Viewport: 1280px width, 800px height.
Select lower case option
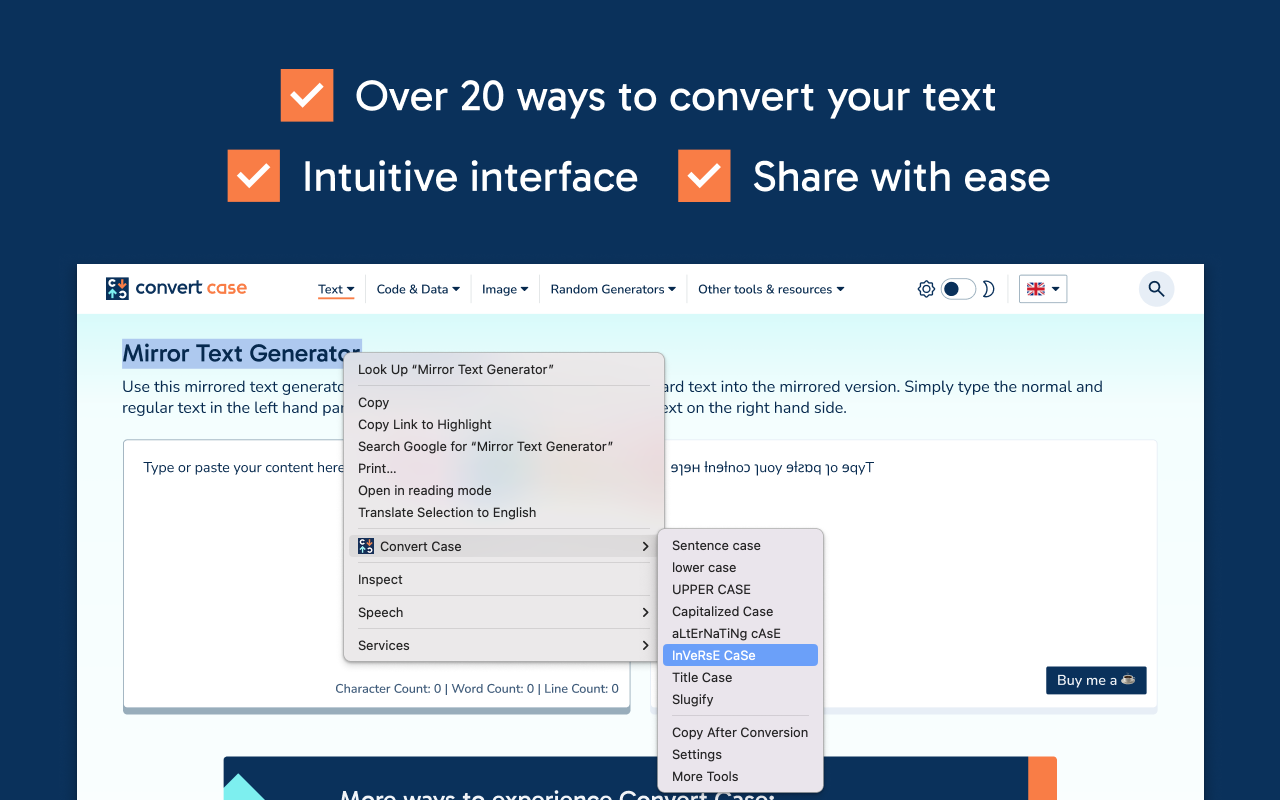point(740,567)
